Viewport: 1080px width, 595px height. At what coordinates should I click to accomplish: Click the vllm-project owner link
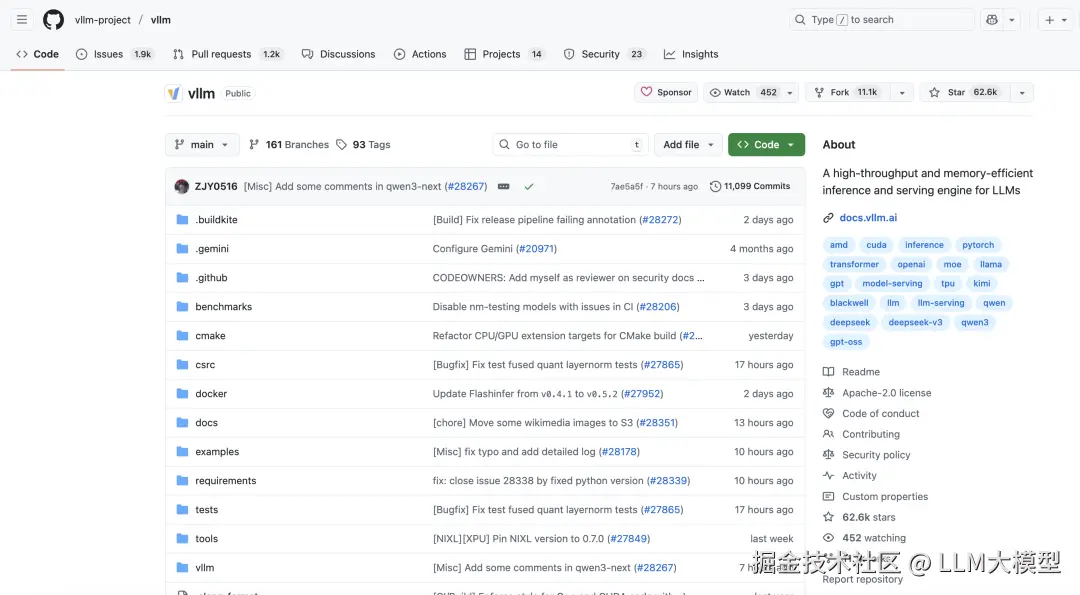point(103,20)
